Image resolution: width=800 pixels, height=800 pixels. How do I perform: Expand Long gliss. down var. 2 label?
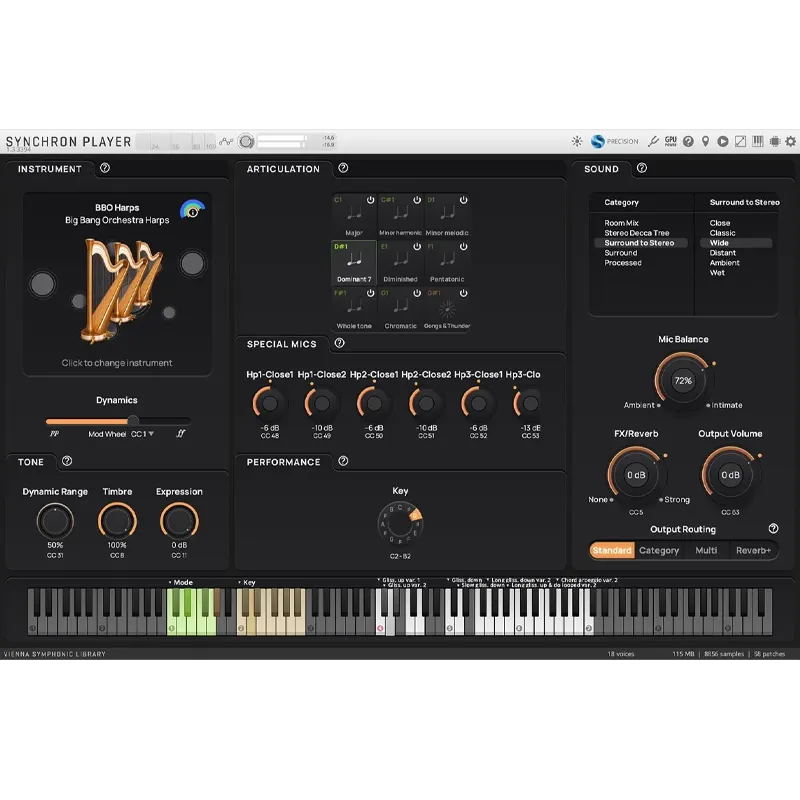coord(519,580)
